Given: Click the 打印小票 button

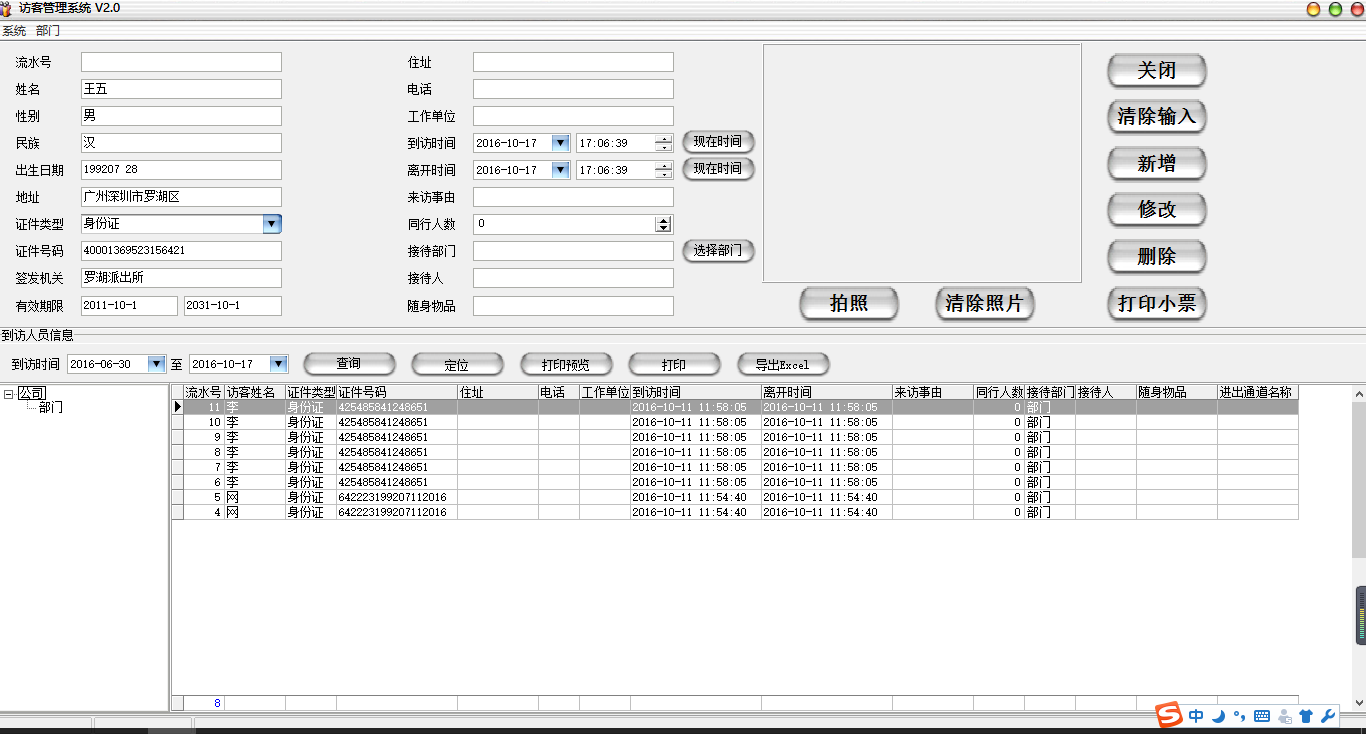Looking at the screenshot, I should (1156, 304).
